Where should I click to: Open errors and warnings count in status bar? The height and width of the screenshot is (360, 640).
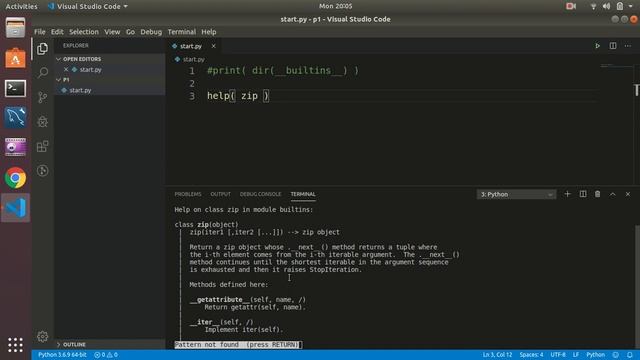coord(106,355)
